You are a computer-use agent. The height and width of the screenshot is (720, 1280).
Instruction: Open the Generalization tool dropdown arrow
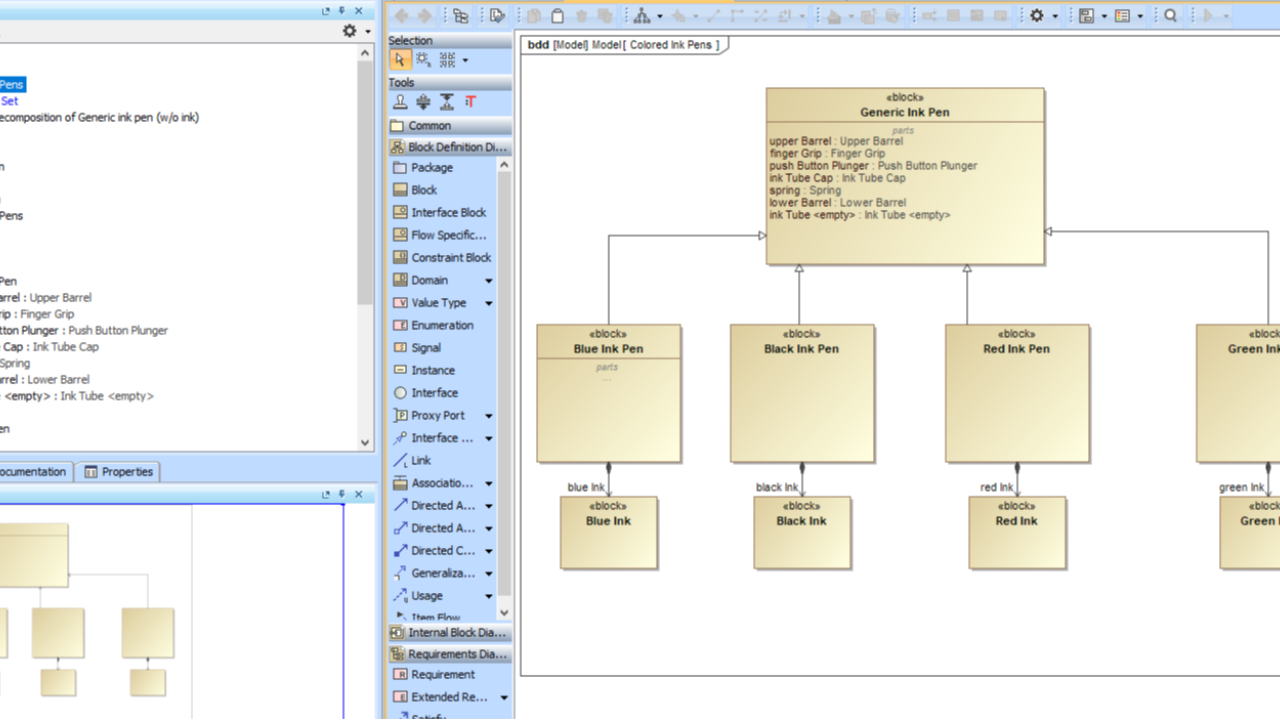click(489, 574)
